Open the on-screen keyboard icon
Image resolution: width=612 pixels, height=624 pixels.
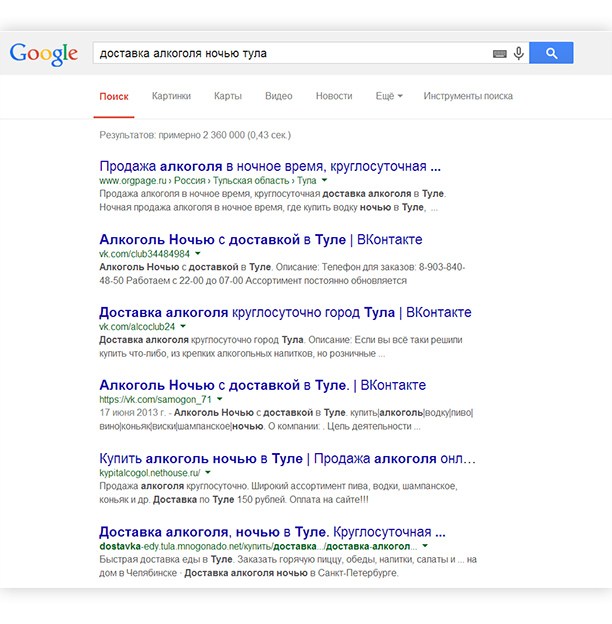click(x=499, y=54)
